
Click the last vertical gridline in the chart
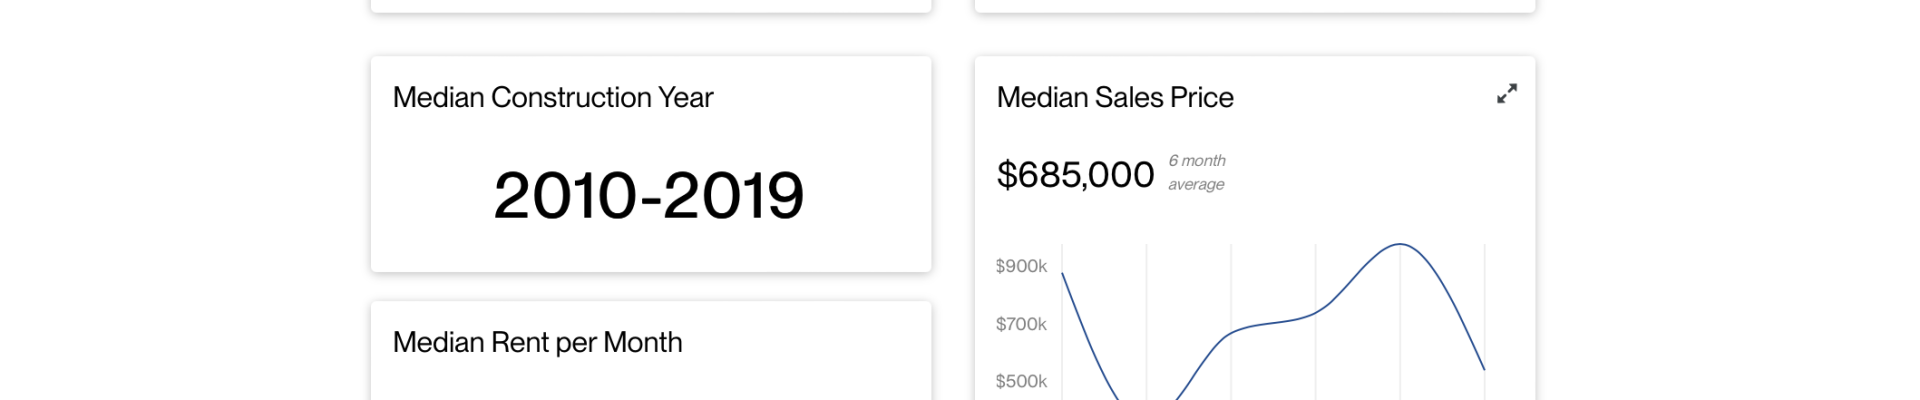tap(1484, 300)
